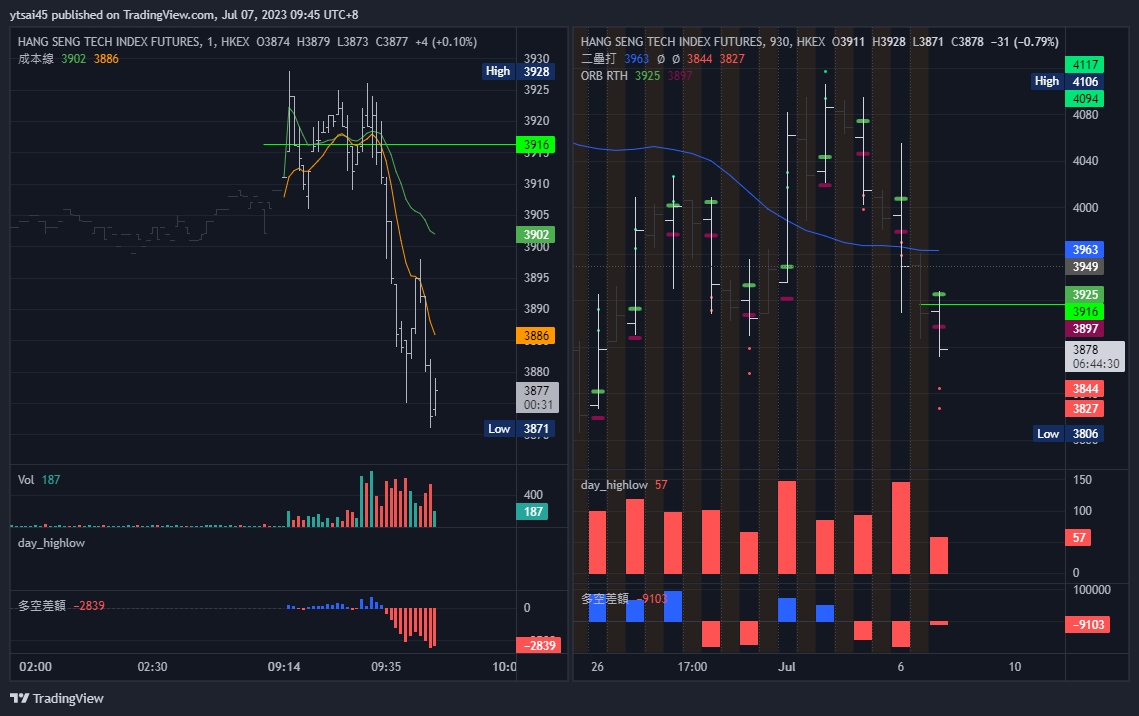The height and width of the screenshot is (716, 1139).
Task: Click the 400 volume axis tick
Action: 533,495
